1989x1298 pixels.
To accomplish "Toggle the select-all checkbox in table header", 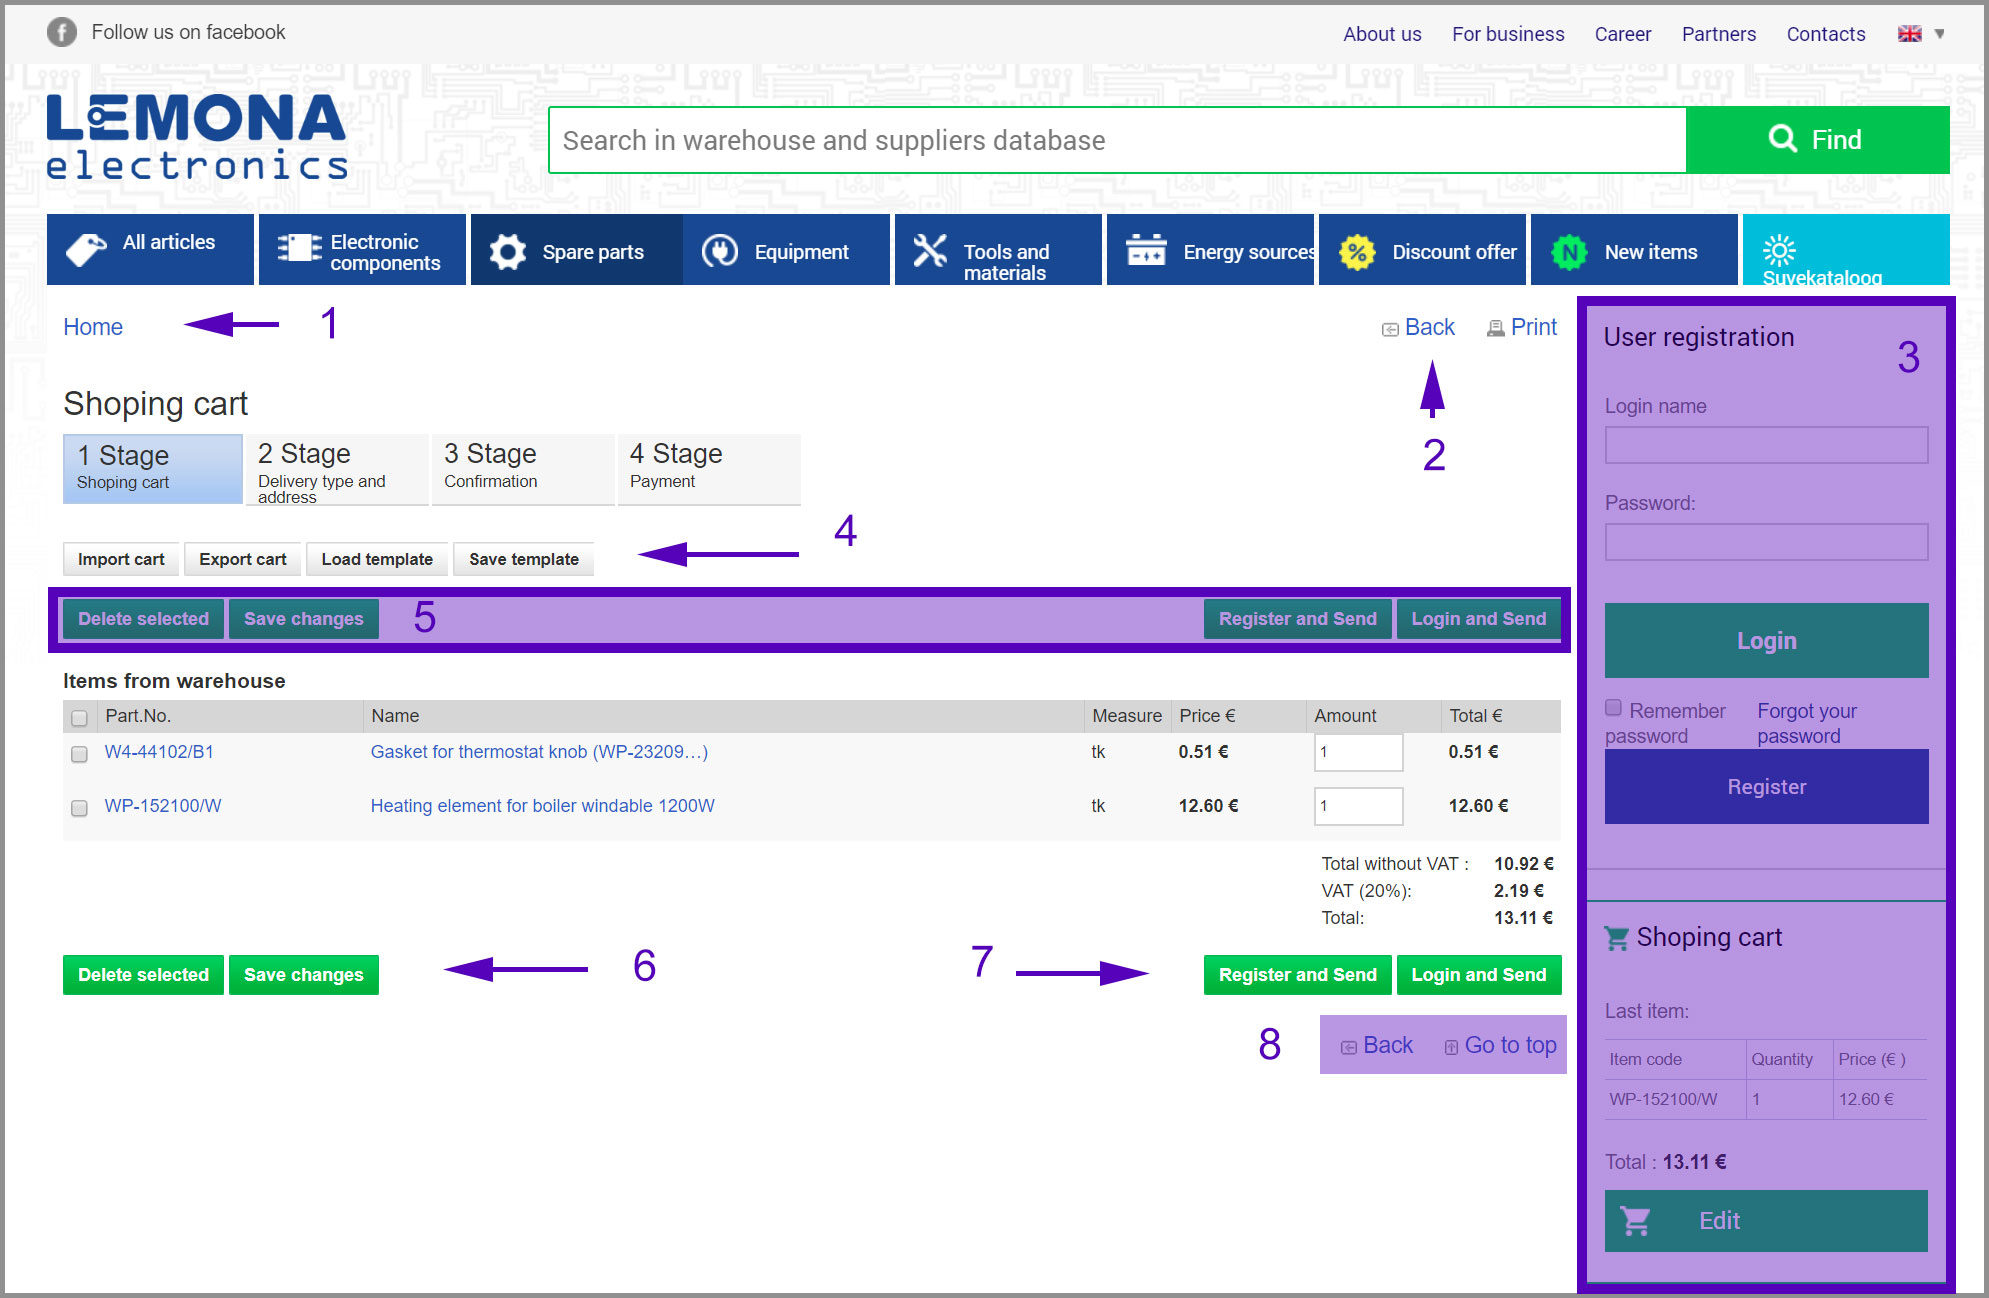I will click(80, 717).
